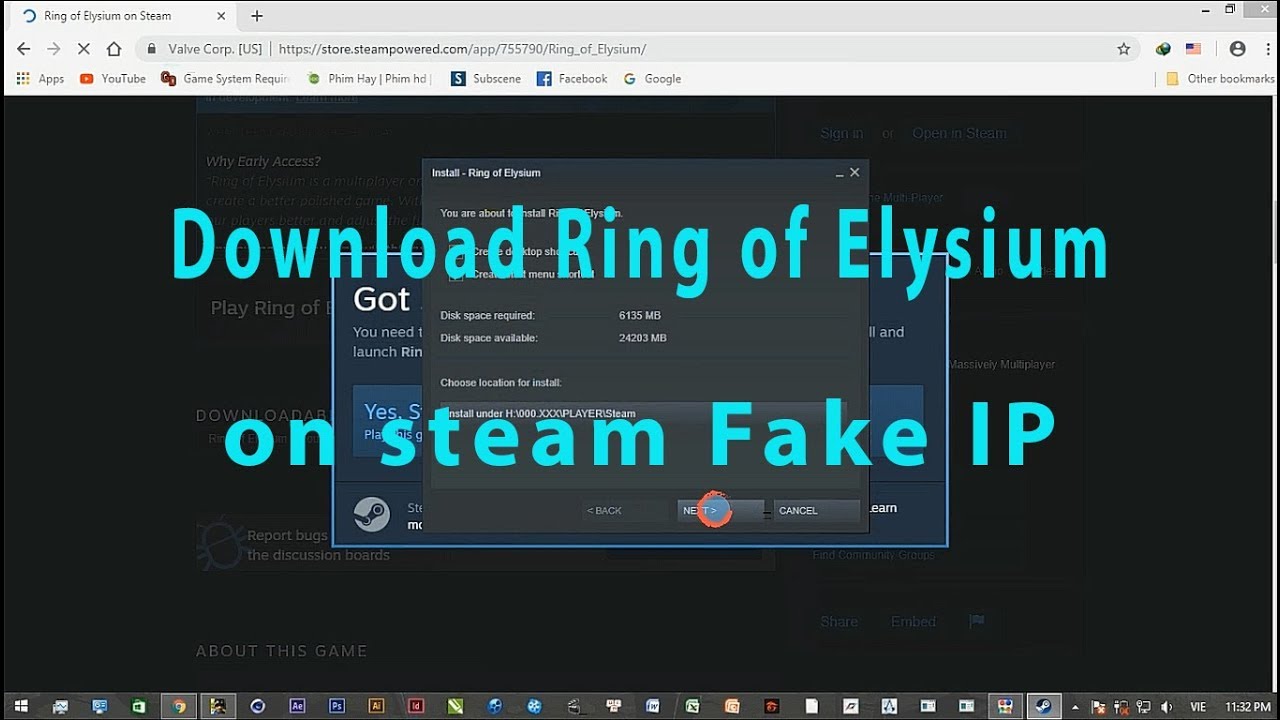Open the Chrome profile avatar icon
This screenshot has width=1280, height=720.
(x=1238, y=49)
